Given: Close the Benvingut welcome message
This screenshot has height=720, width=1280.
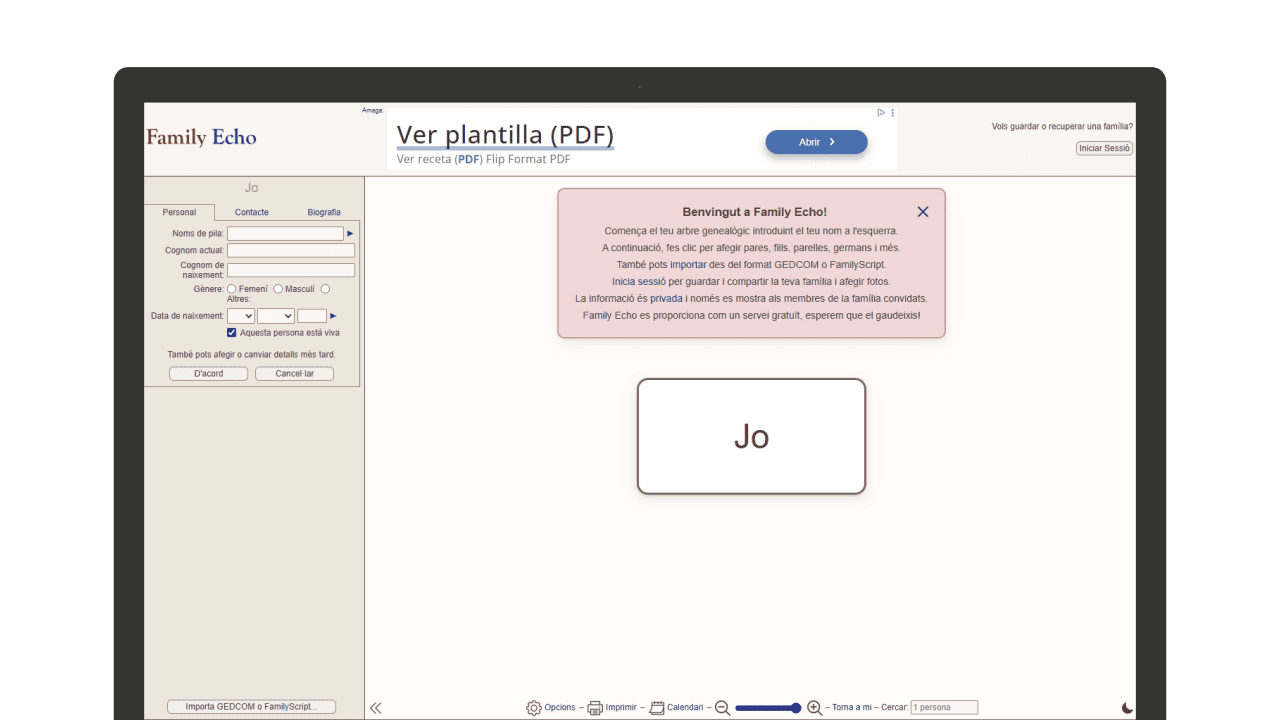Looking at the screenshot, I should [923, 212].
